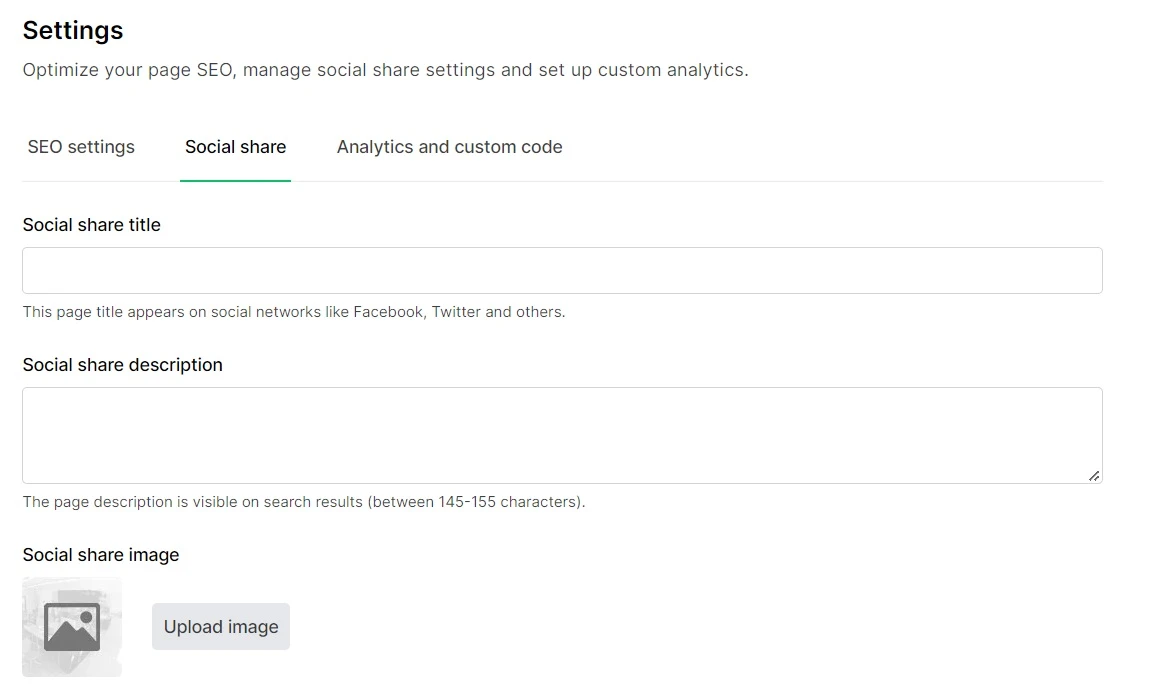The image size is (1172, 684).
Task: Click the "Social share image" label
Action: [x=101, y=555]
